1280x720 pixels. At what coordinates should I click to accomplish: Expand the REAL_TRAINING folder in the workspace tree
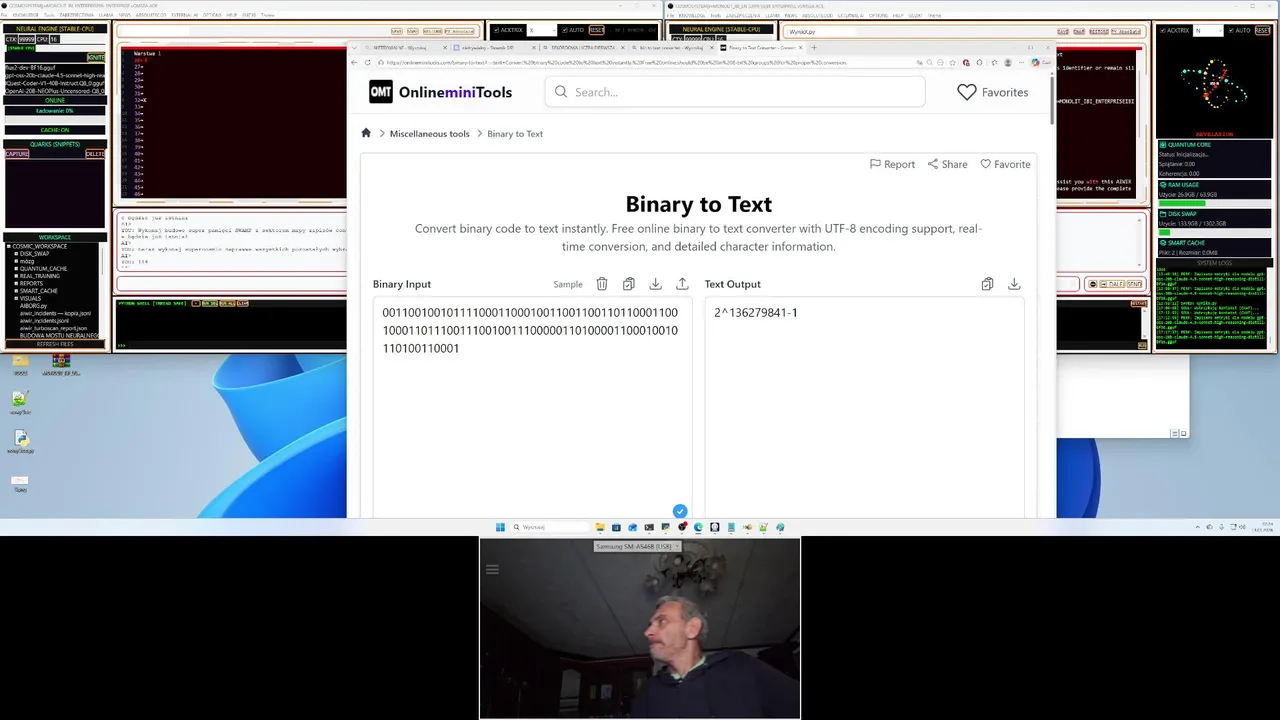(x=16, y=276)
